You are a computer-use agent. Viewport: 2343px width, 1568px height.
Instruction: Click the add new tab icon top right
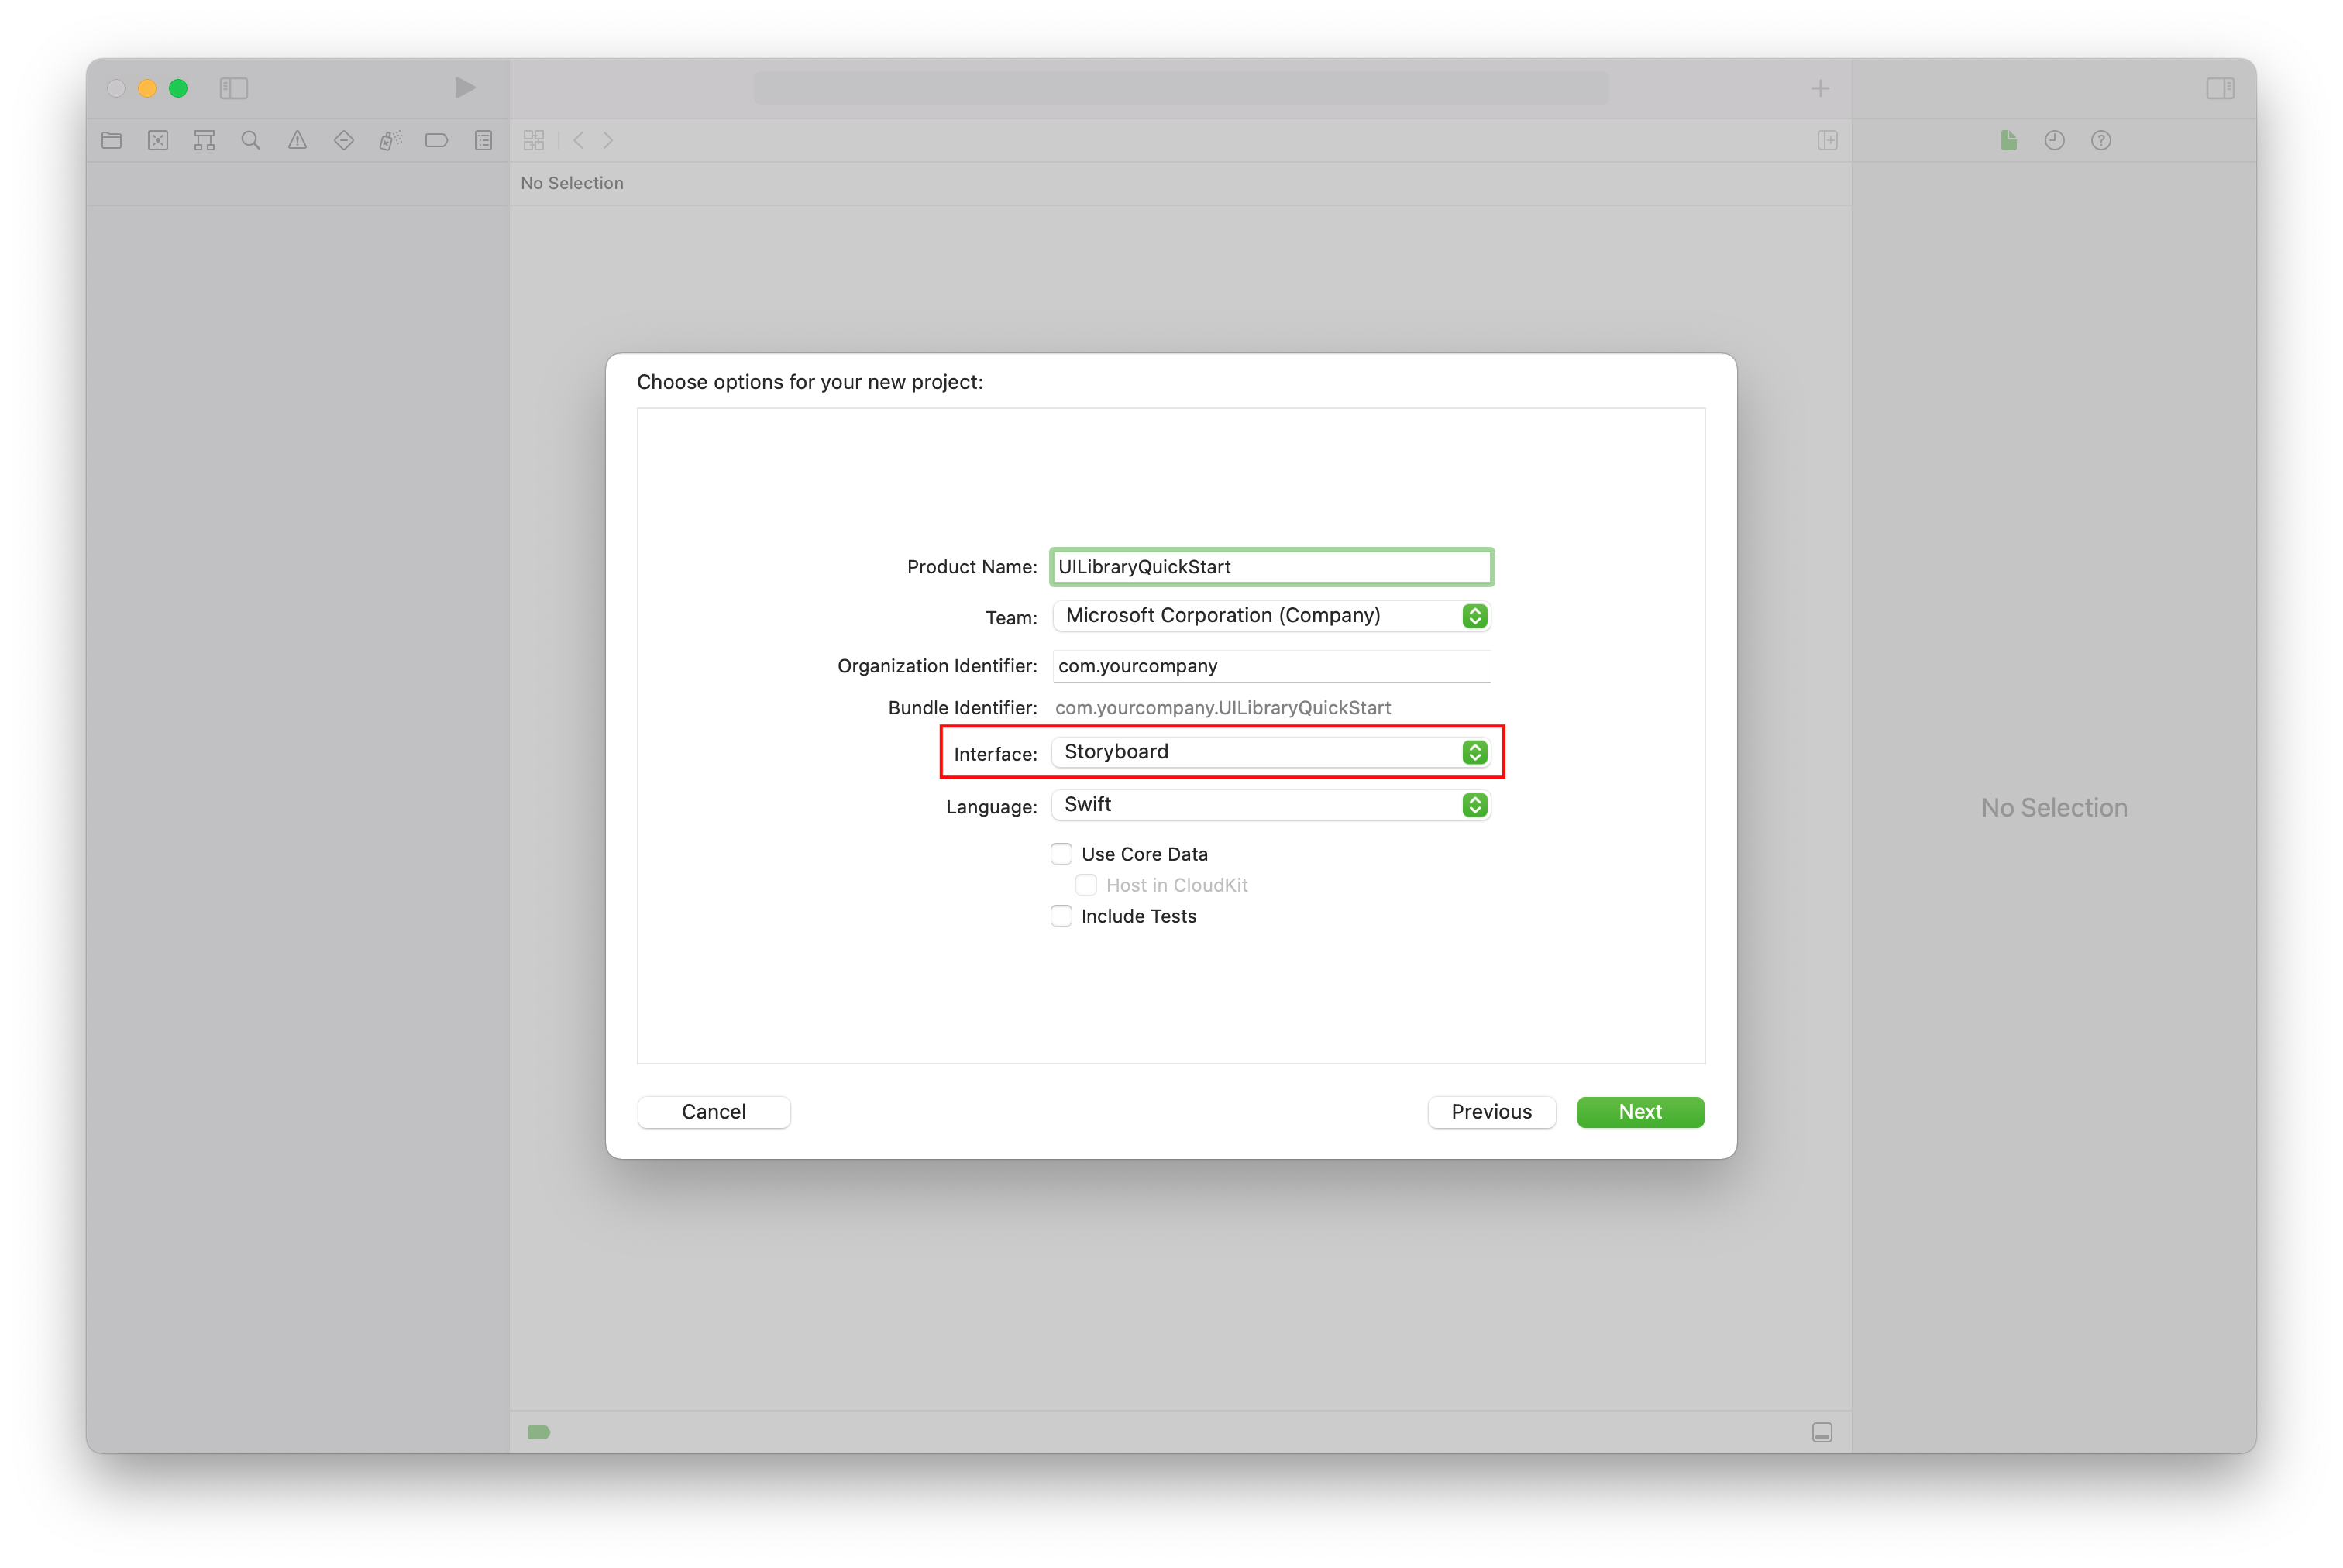point(1822,88)
